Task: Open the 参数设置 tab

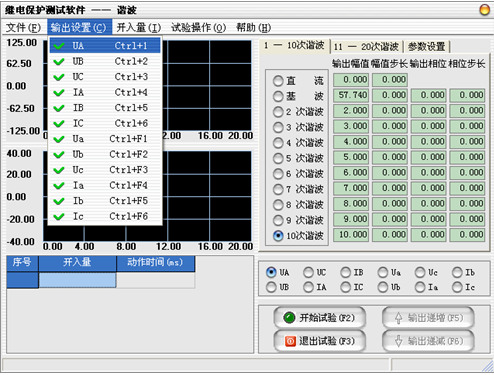Action: click(427, 46)
